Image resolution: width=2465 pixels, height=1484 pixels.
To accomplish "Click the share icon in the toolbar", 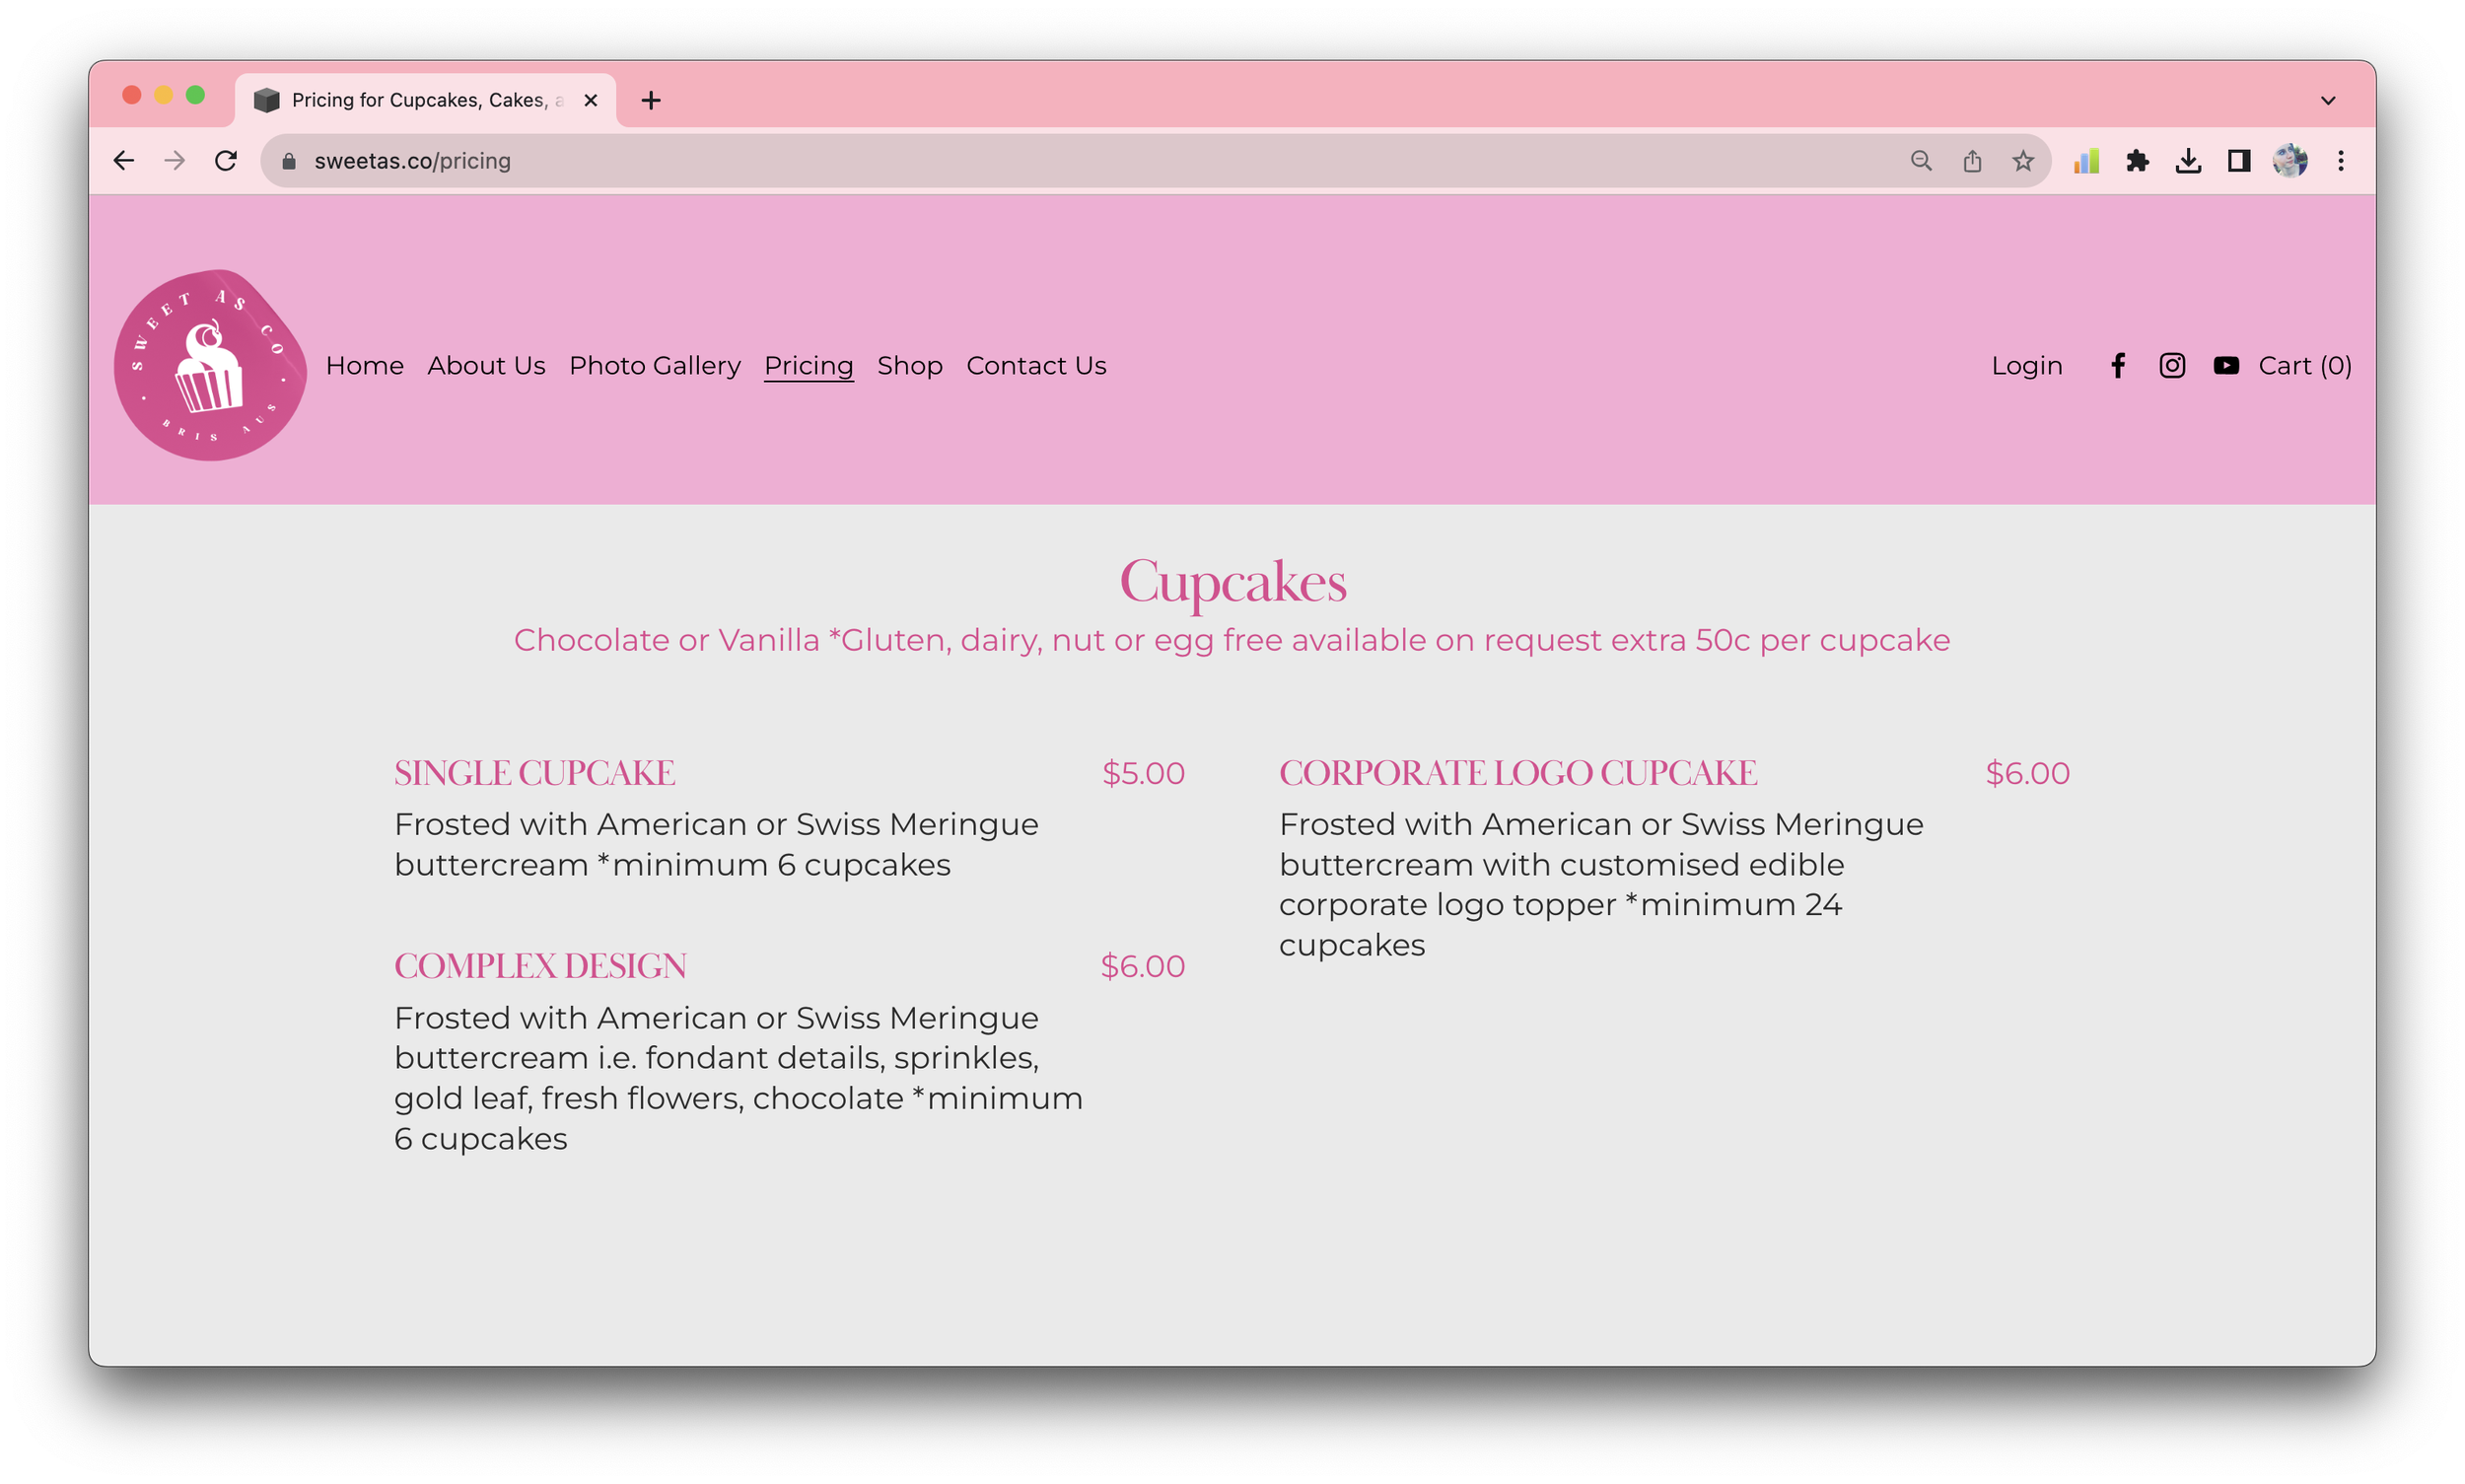I will [1971, 160].
